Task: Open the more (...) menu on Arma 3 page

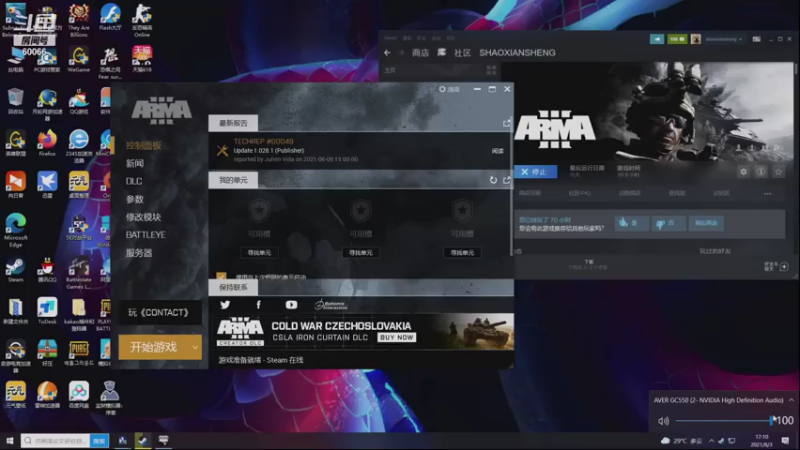Action: pyautogui.click(x=767, y=193)
